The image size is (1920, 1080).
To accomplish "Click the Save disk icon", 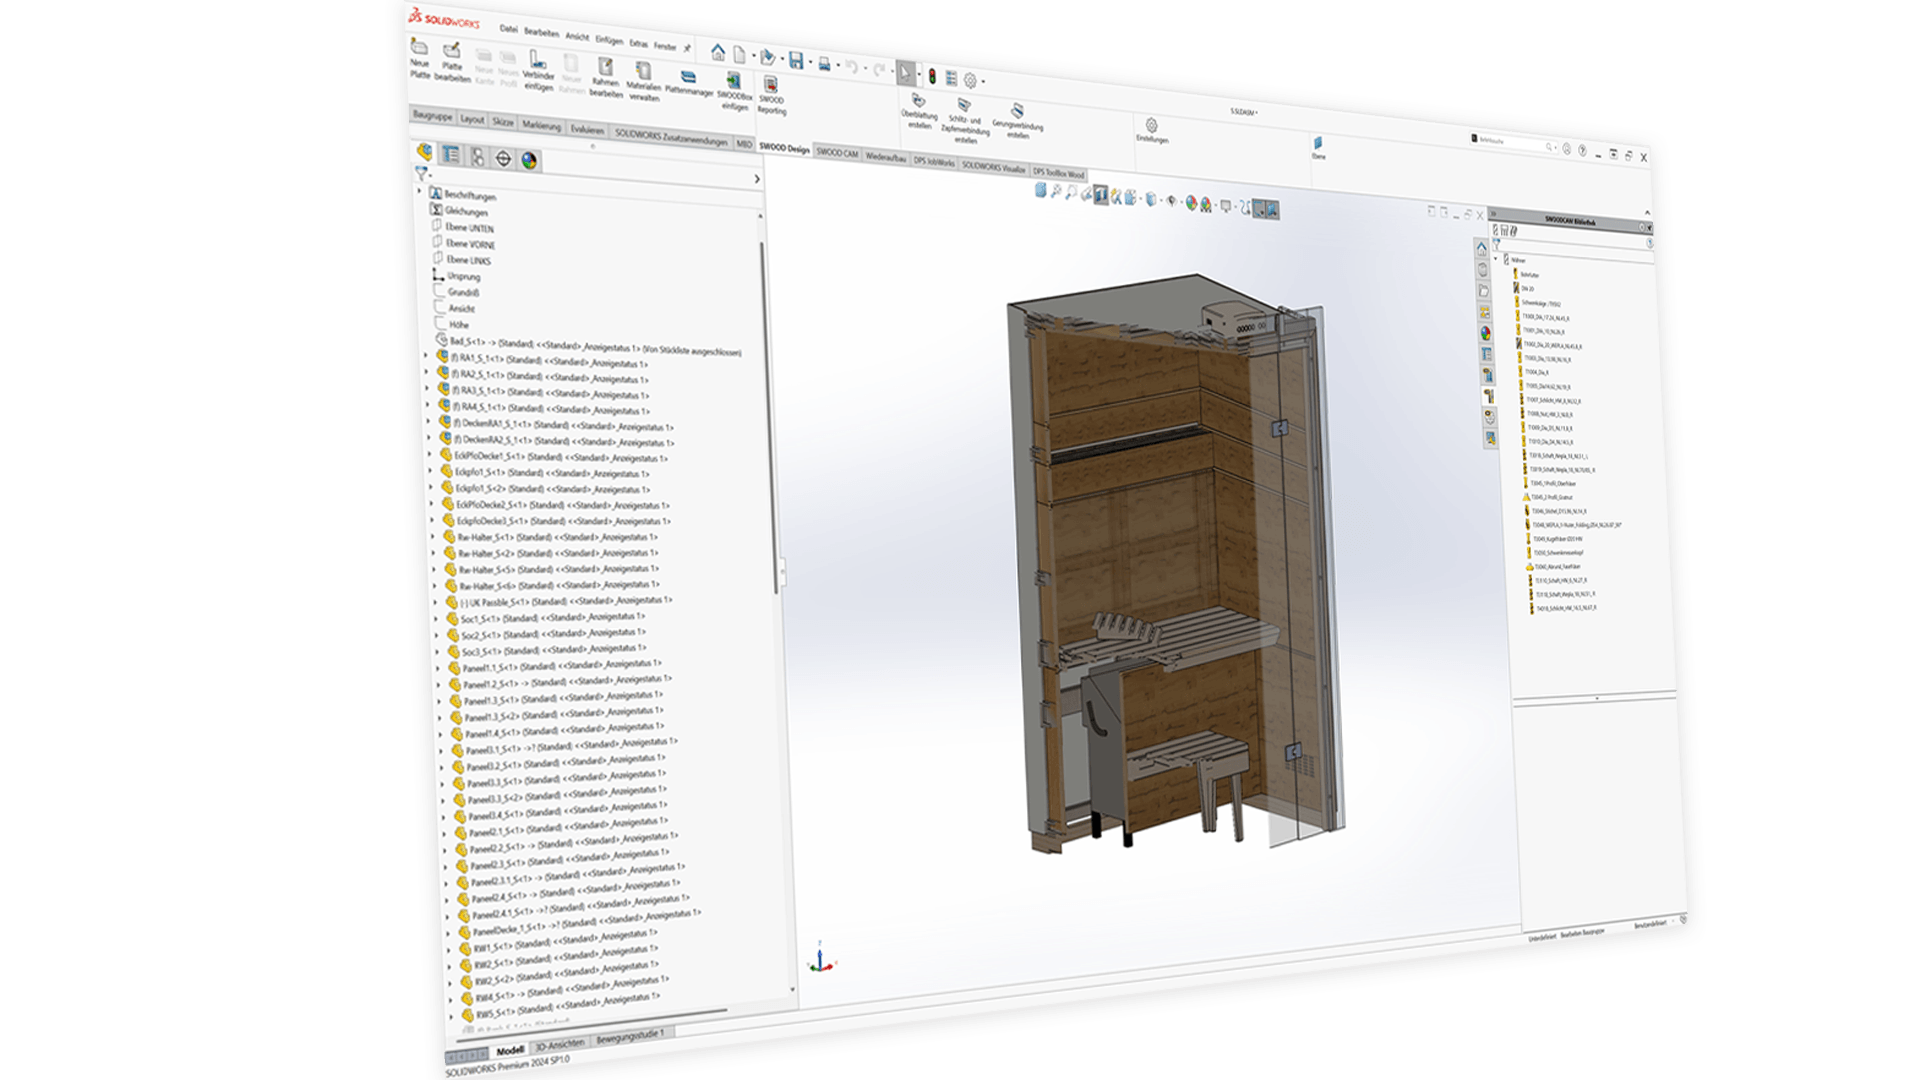I will 796,61.
